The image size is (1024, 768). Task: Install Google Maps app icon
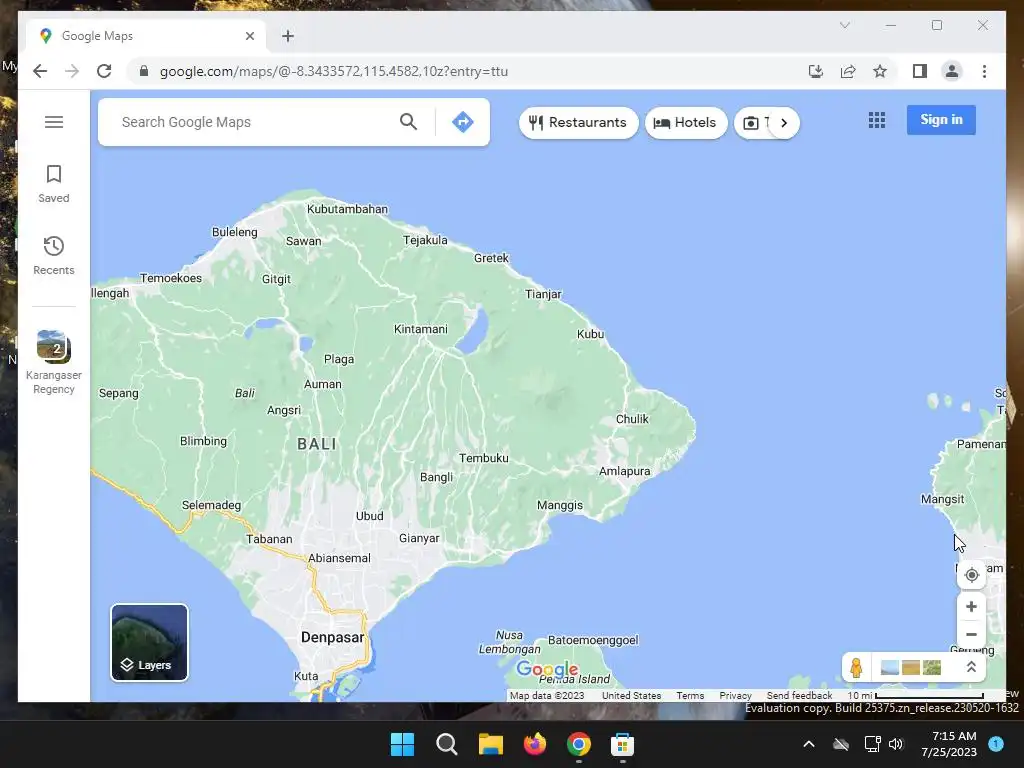[x=816, y=71]
